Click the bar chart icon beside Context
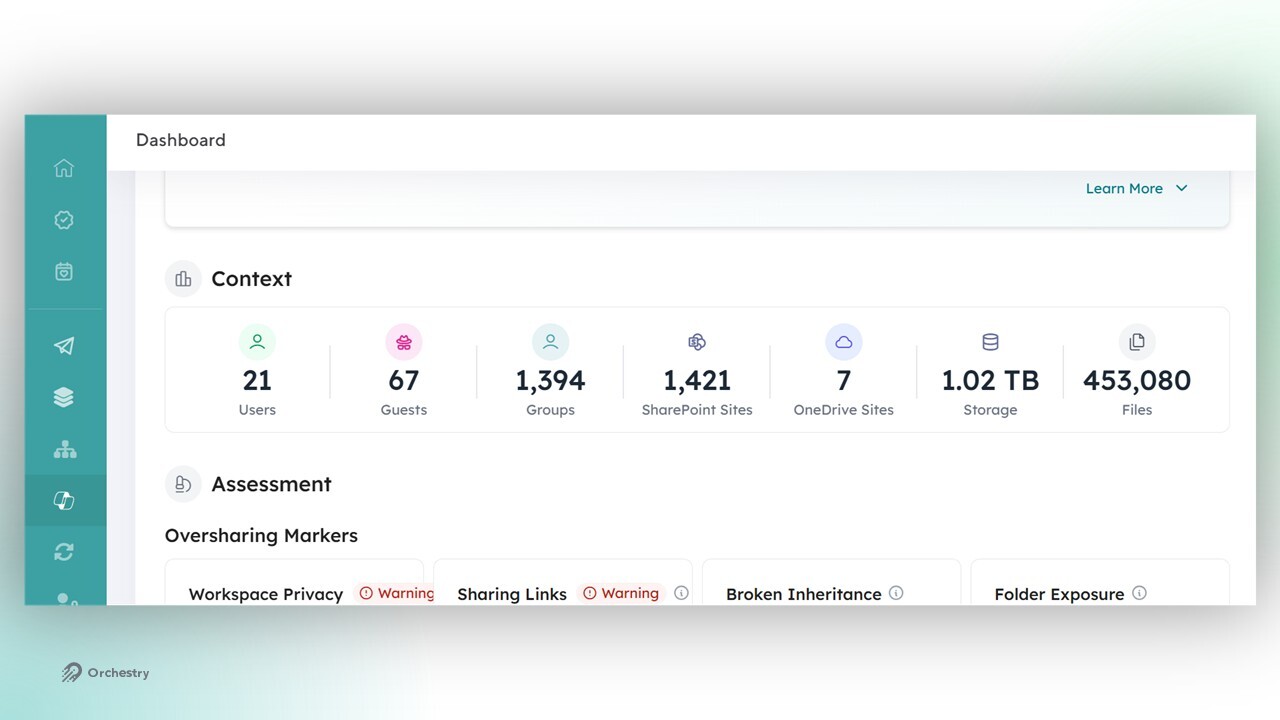Screen dimensions: 1280x720 coord(183,279)
